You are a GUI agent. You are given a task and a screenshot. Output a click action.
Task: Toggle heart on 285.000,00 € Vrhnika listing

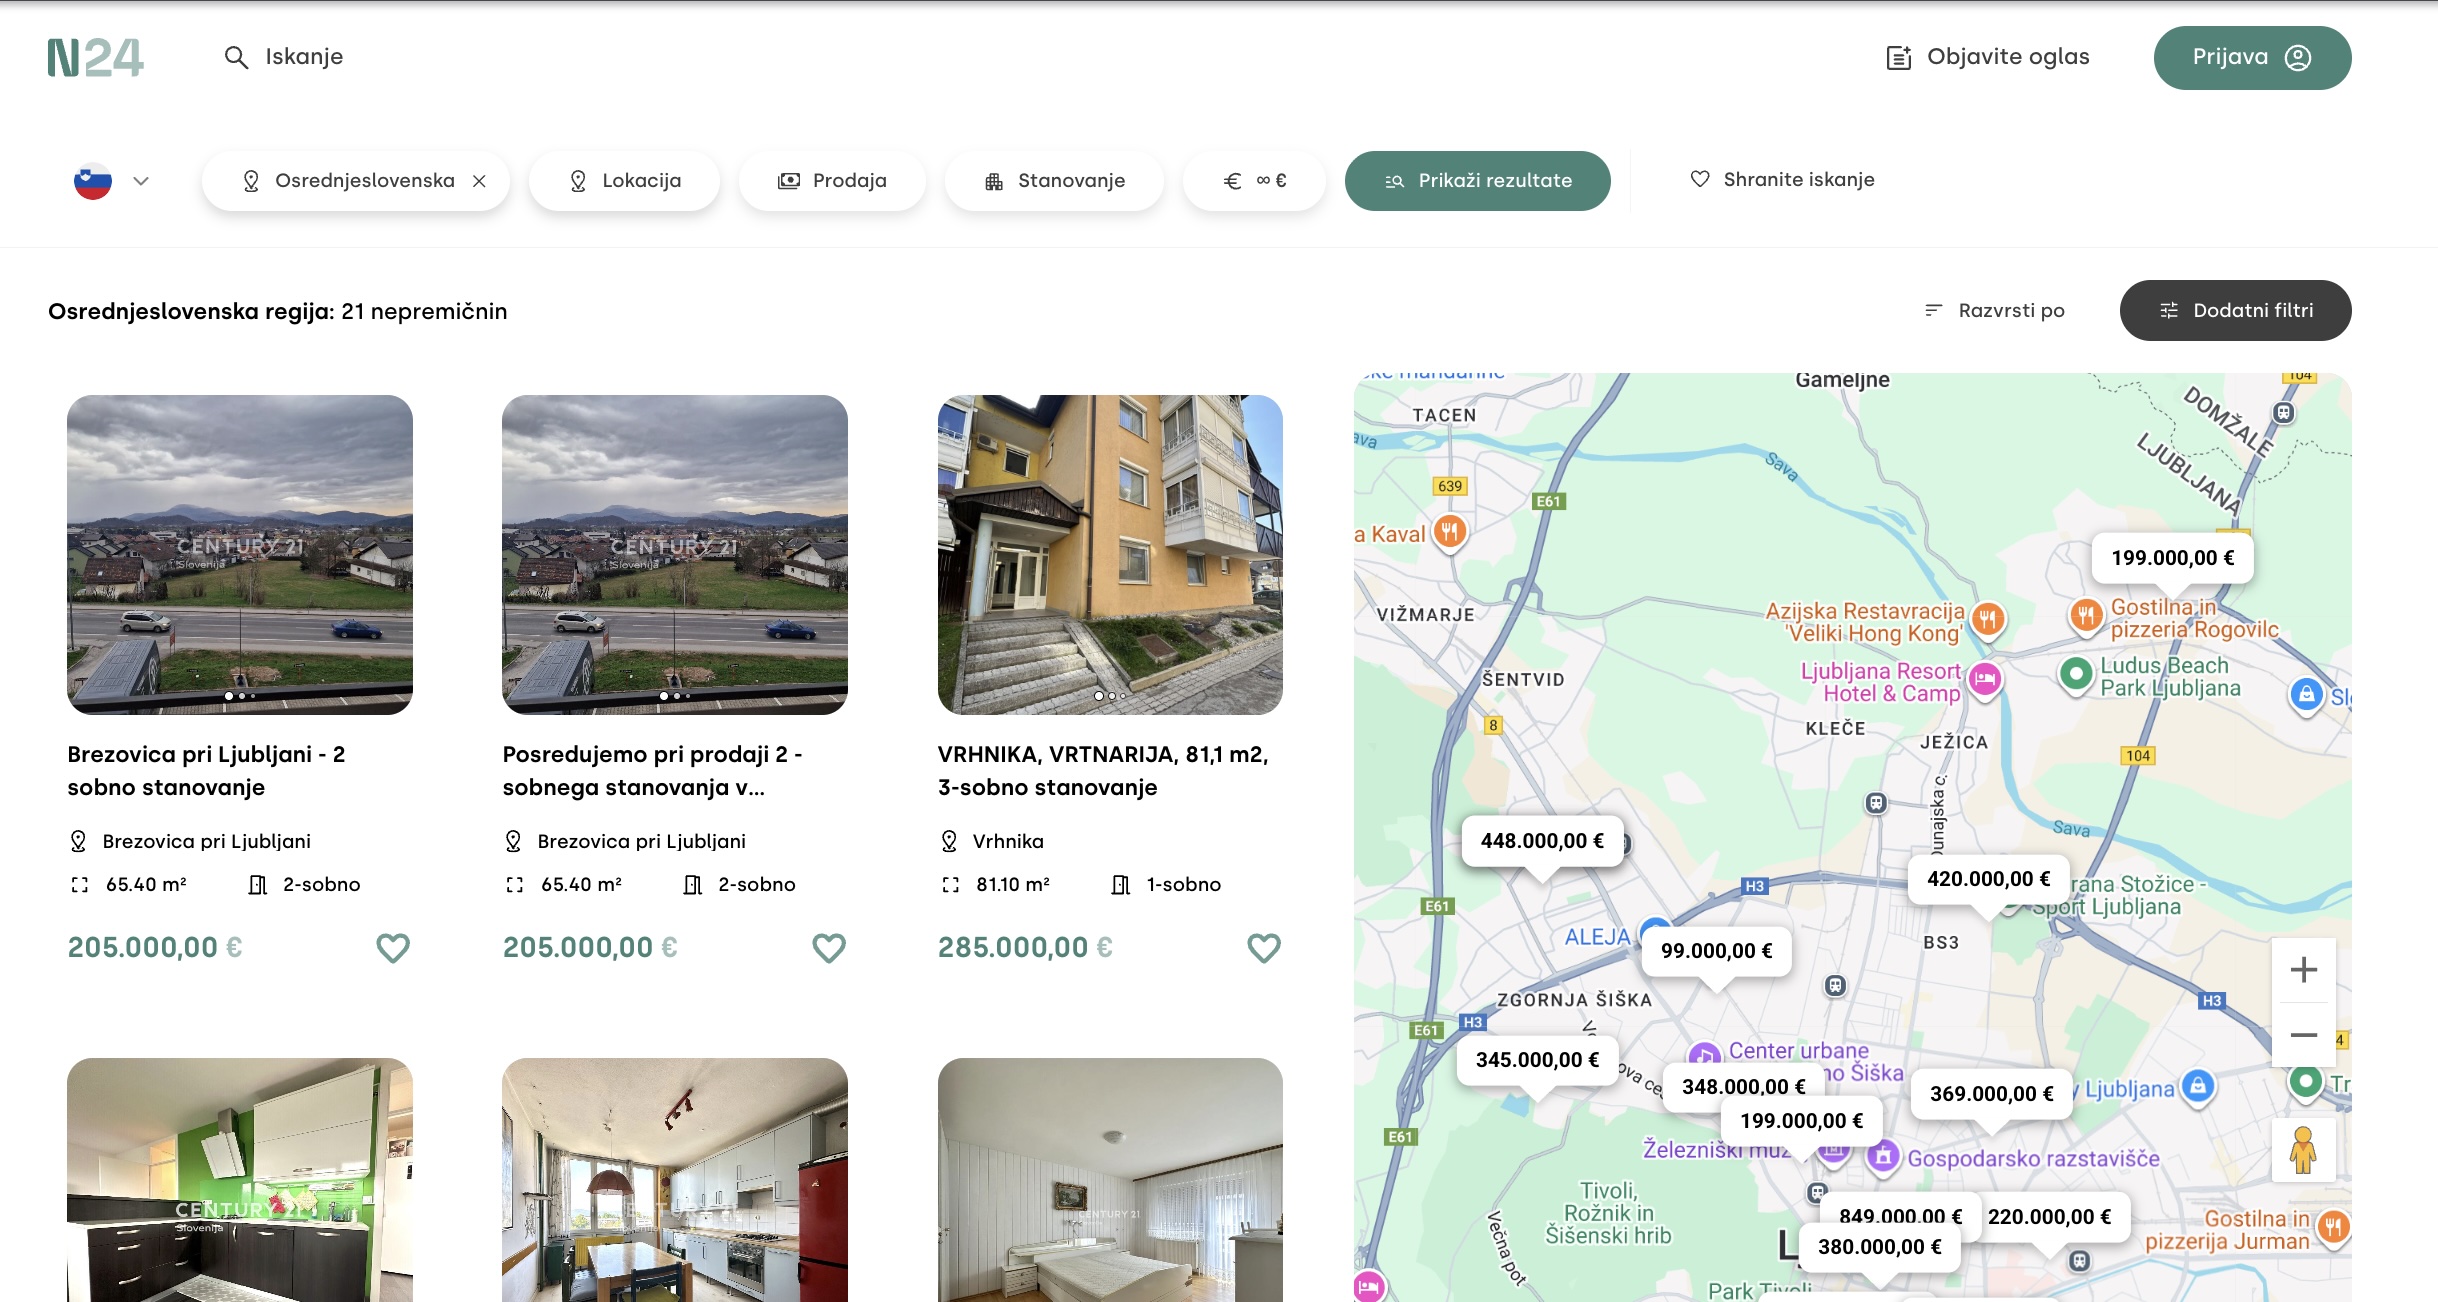pos(1263,947)
